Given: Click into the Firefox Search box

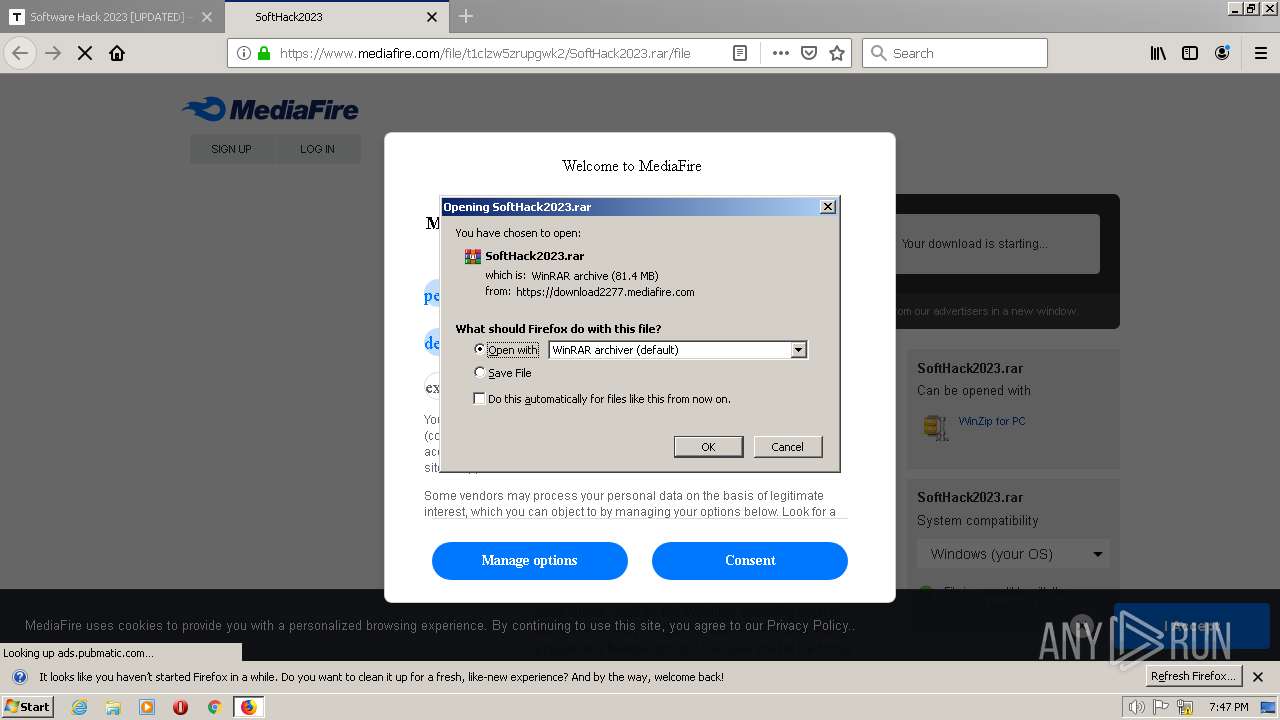Looking at the screenshot, I should point(955,53).
